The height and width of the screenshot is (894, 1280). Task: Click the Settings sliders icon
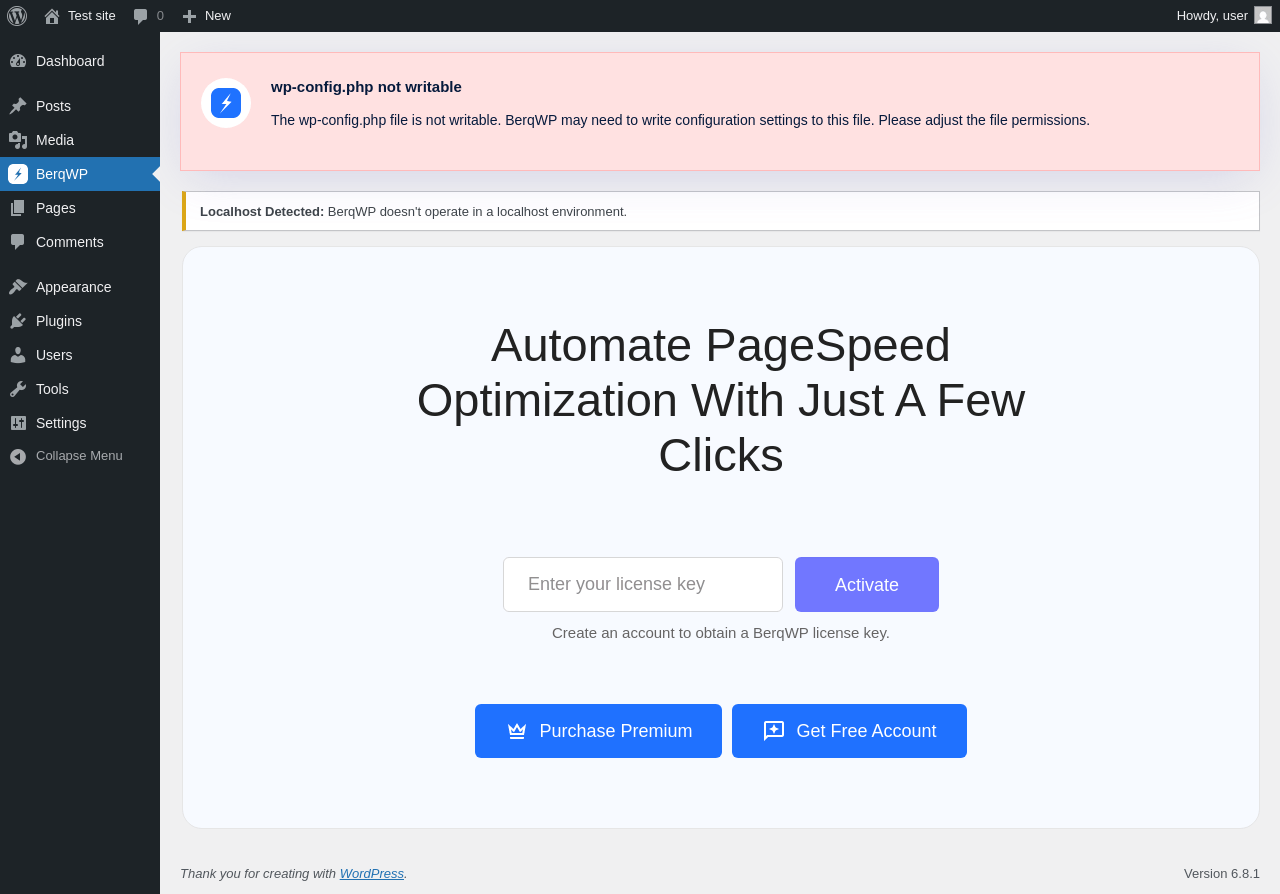coord(18,423)
